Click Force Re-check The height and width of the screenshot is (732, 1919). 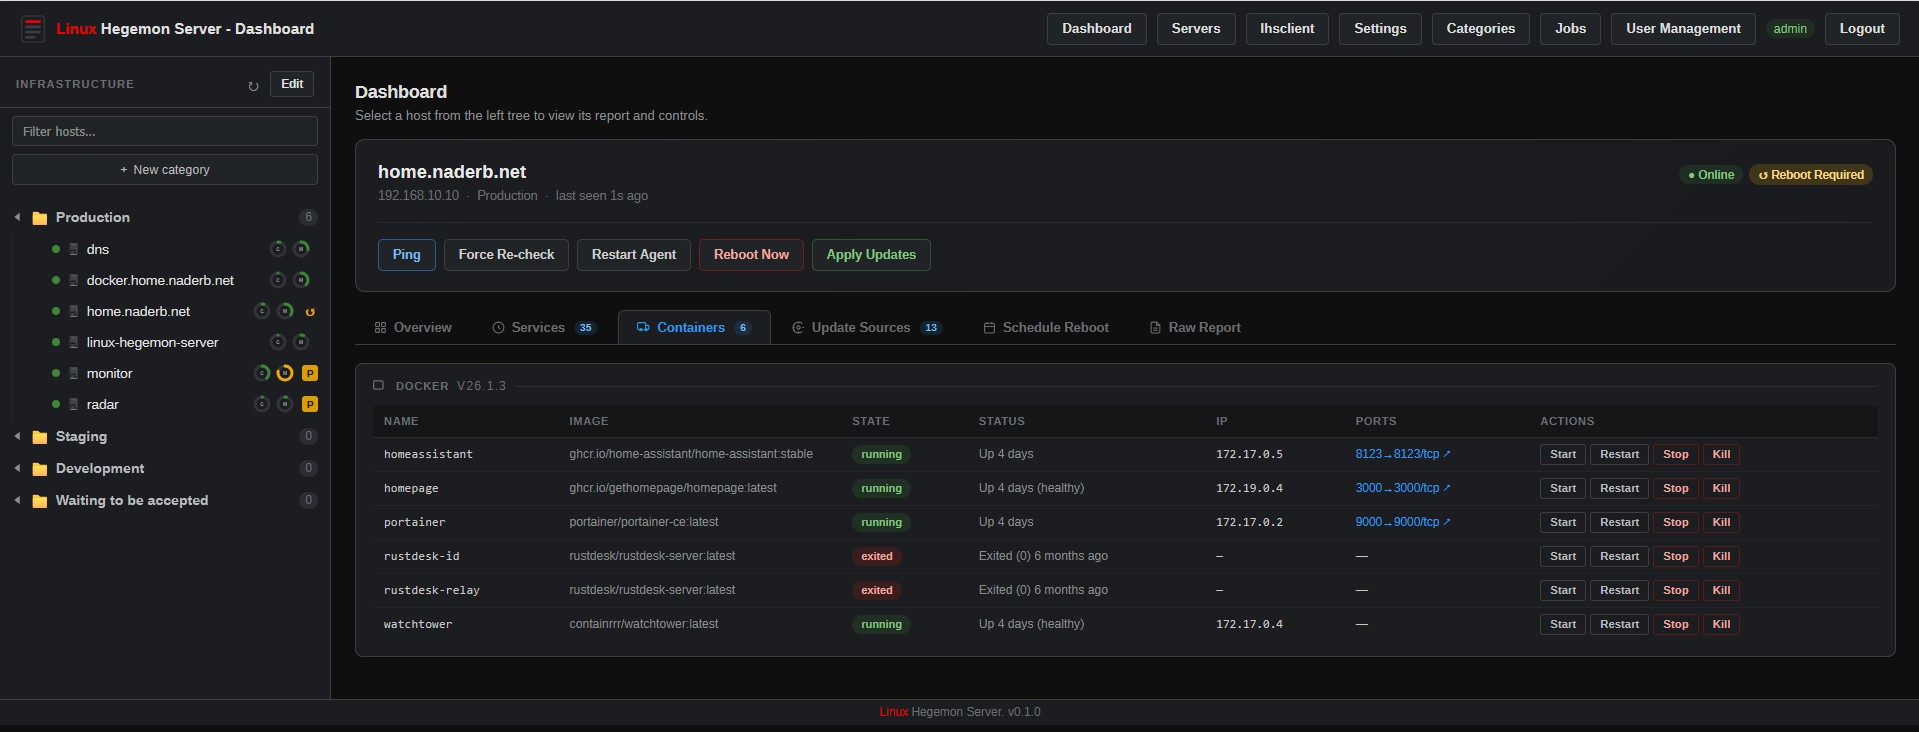tap(506, 255)
